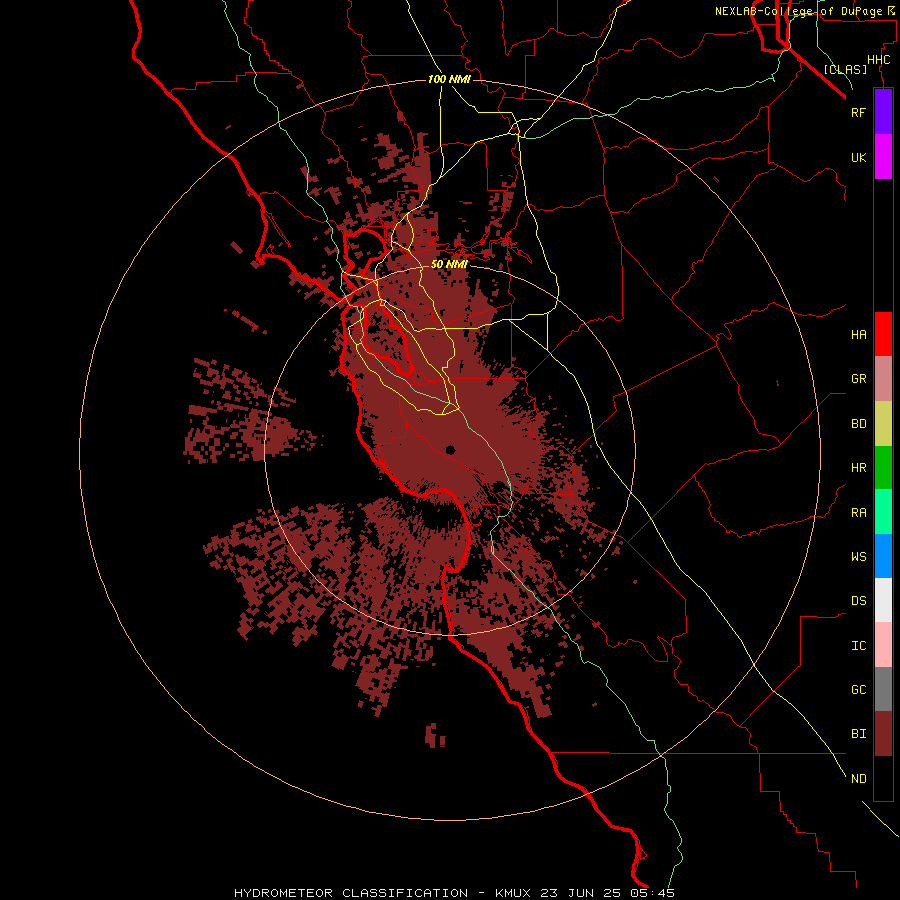The width and height of the screenshot is (900, 900).
Task: Click the GC legend label
Action: pos(858,690)
